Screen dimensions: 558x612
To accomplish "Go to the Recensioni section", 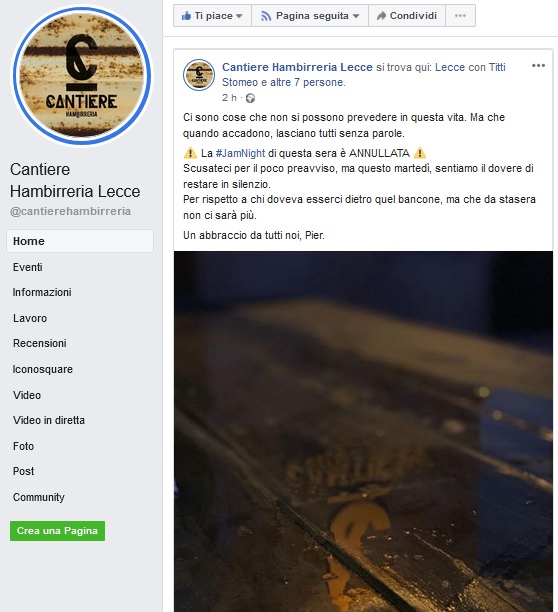I will pyautogui.click(x=40, y=343).
